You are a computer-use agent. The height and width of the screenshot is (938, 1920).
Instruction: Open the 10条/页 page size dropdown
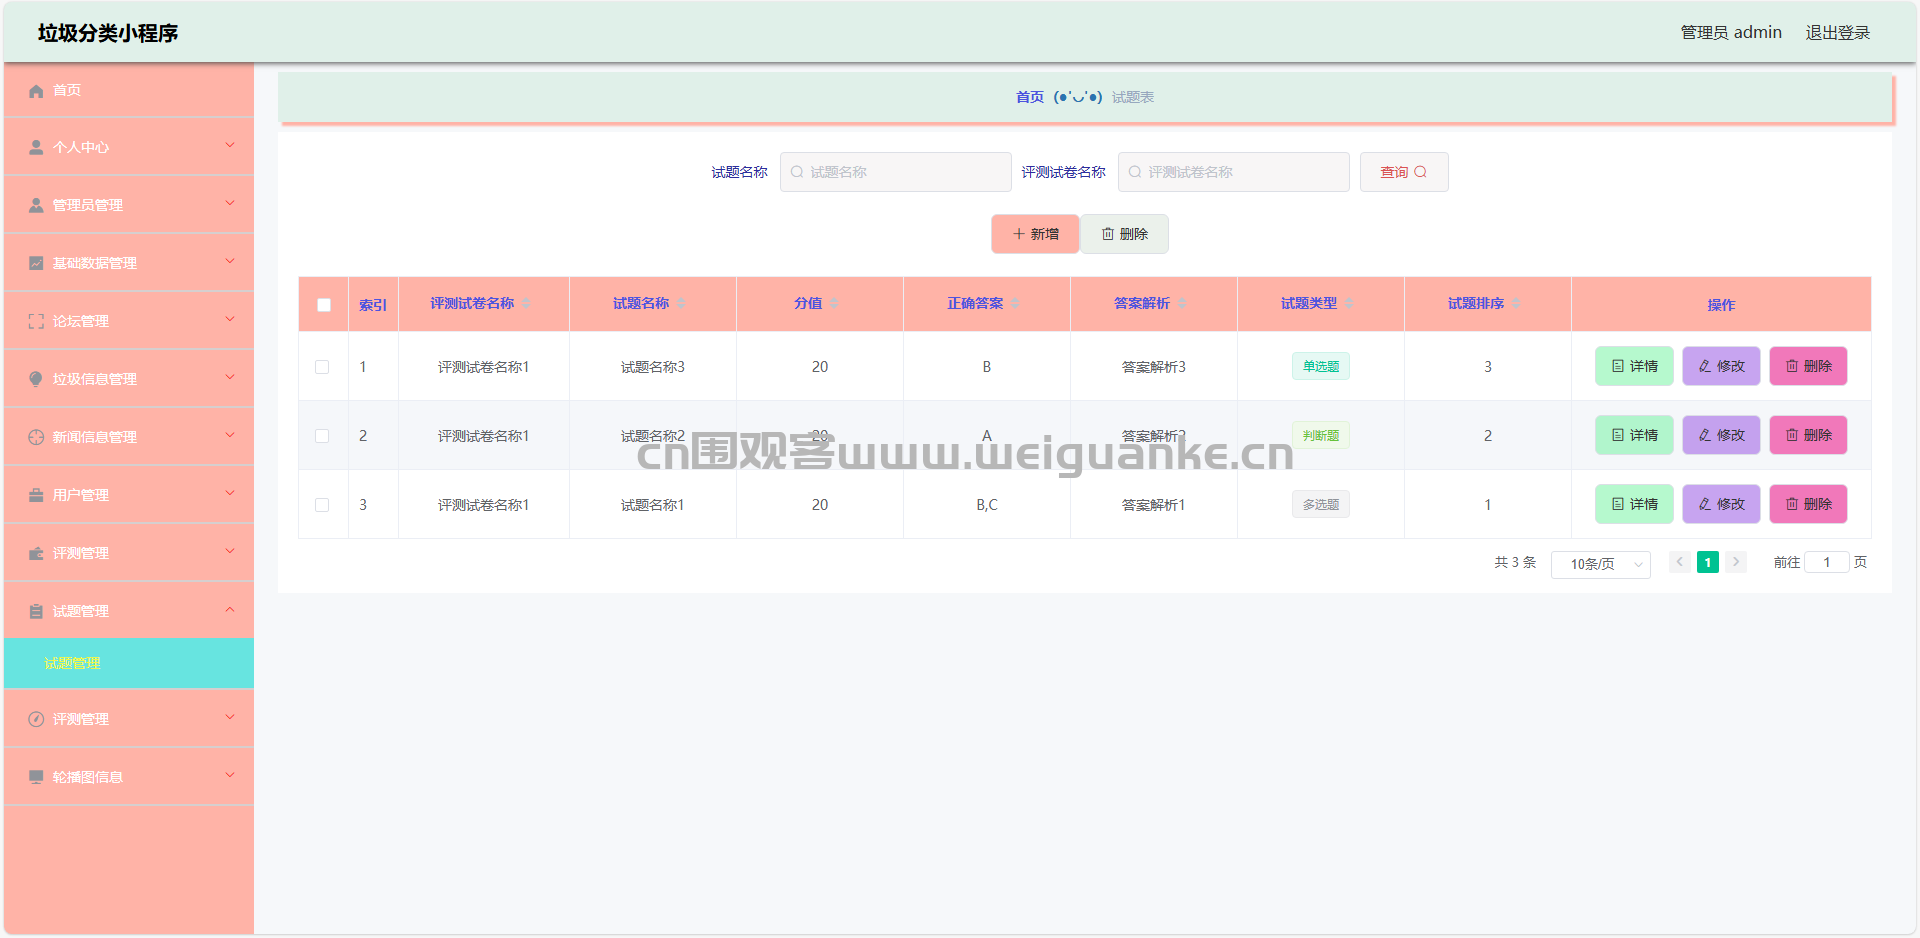click(1600, 564)
